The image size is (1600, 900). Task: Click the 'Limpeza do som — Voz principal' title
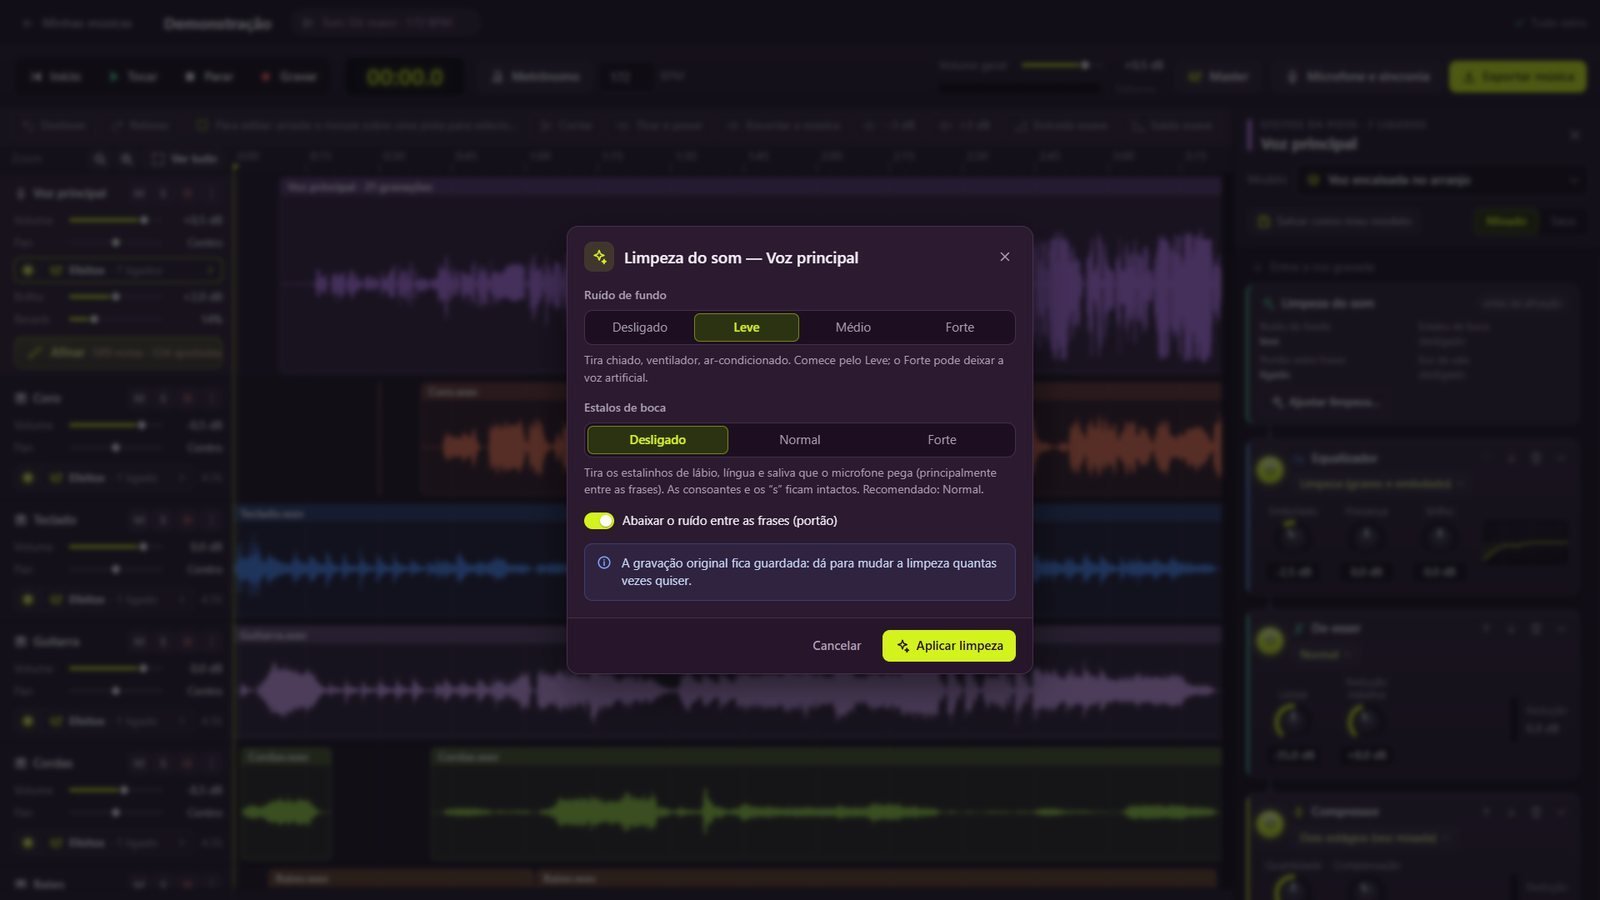pyautogui.click(x=741, y=258)
